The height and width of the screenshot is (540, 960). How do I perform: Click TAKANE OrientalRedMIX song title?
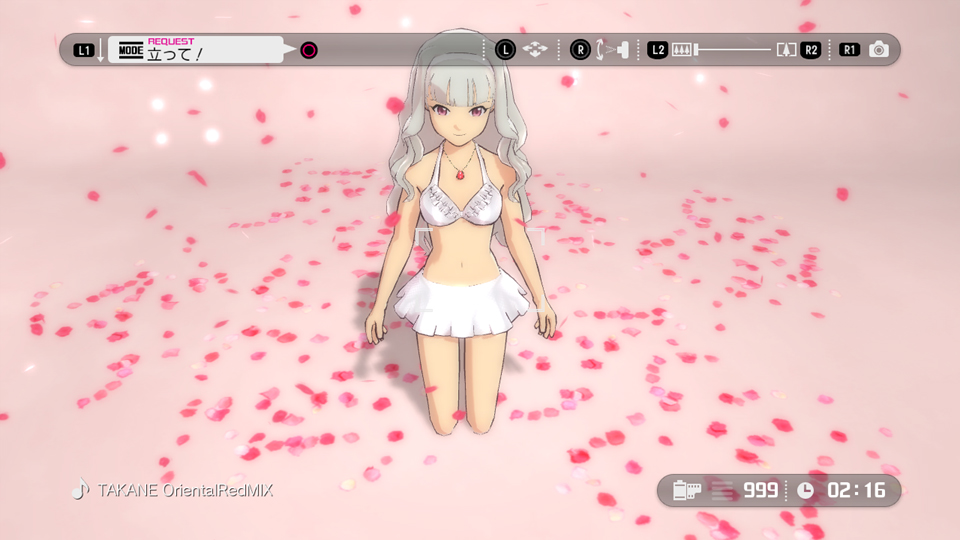(x=186, y=490)
